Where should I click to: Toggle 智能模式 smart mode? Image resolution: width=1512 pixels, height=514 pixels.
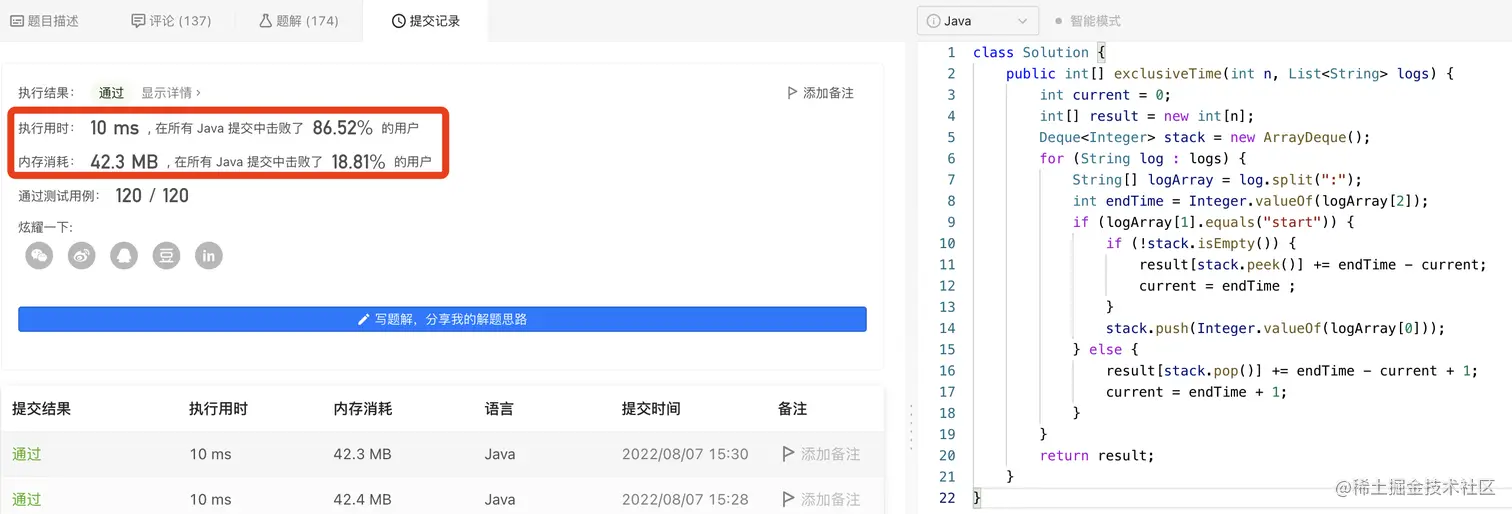point(1088,20)
